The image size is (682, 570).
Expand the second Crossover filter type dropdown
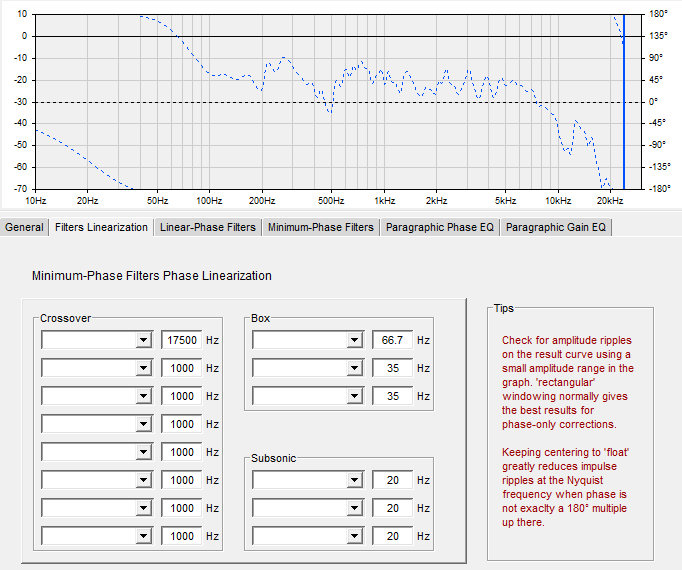tap(97, 368)
